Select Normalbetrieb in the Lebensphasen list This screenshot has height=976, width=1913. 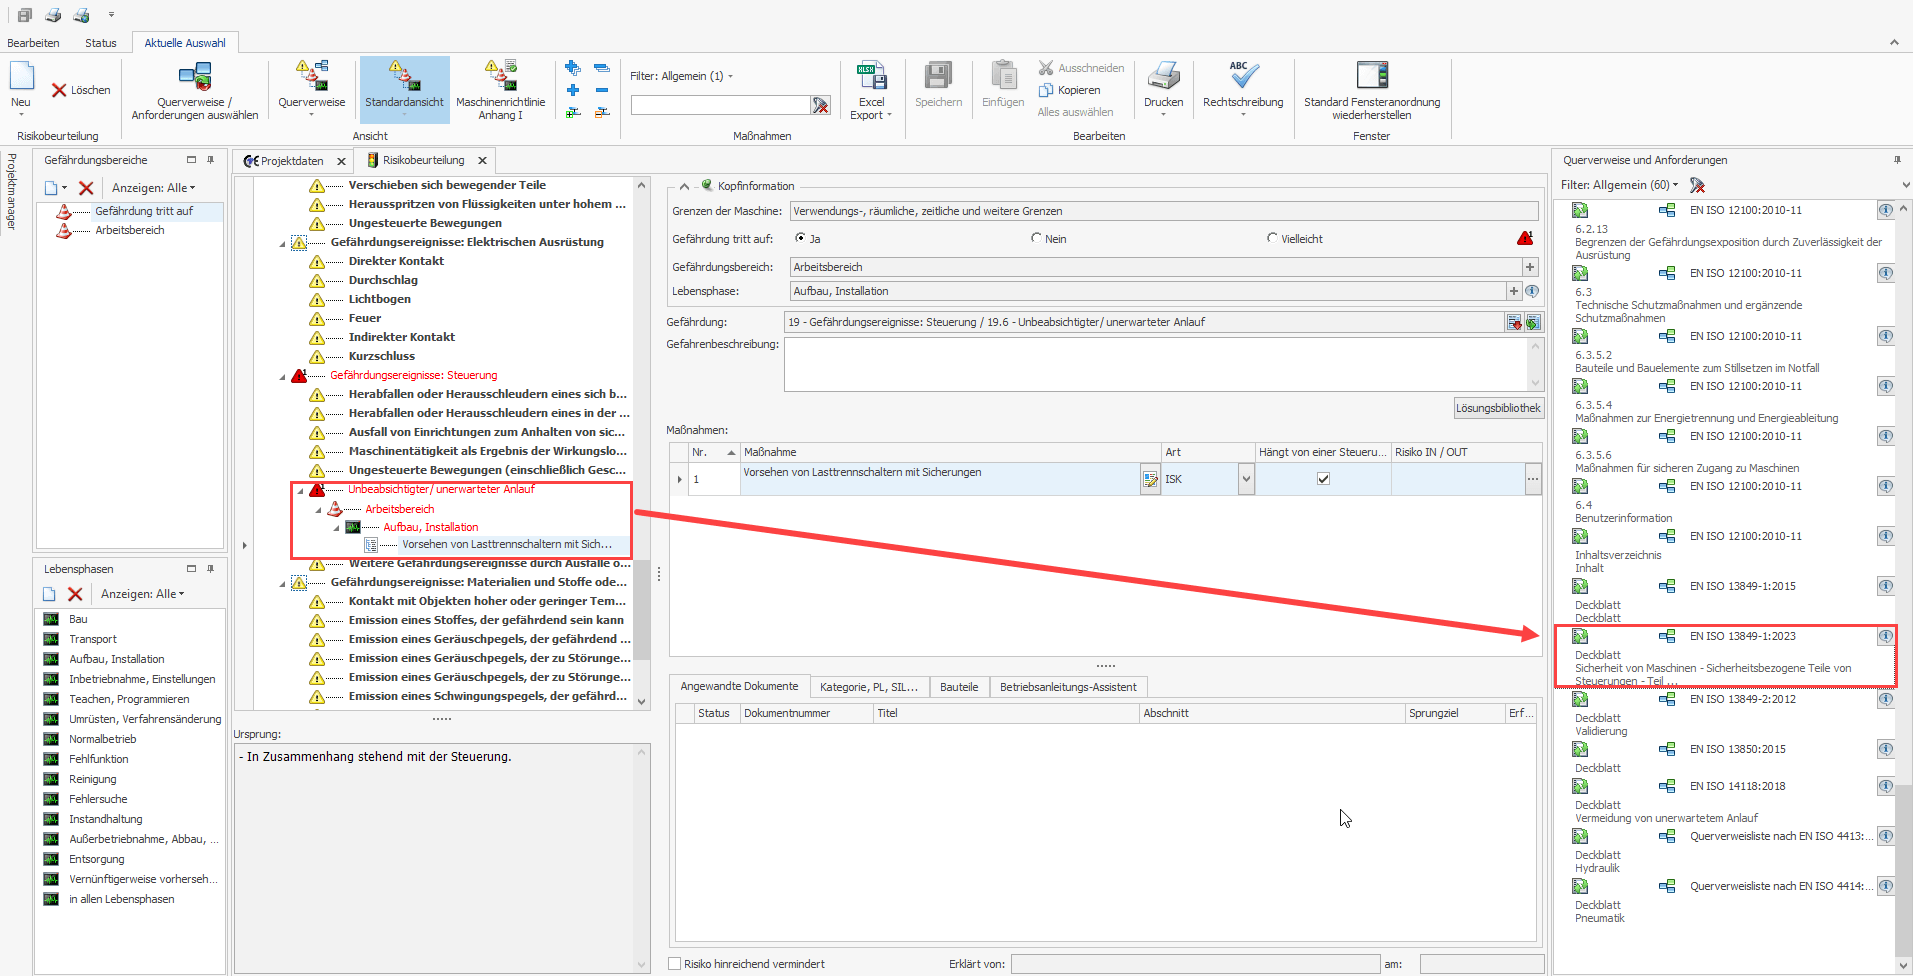click(x=102, y=739)
